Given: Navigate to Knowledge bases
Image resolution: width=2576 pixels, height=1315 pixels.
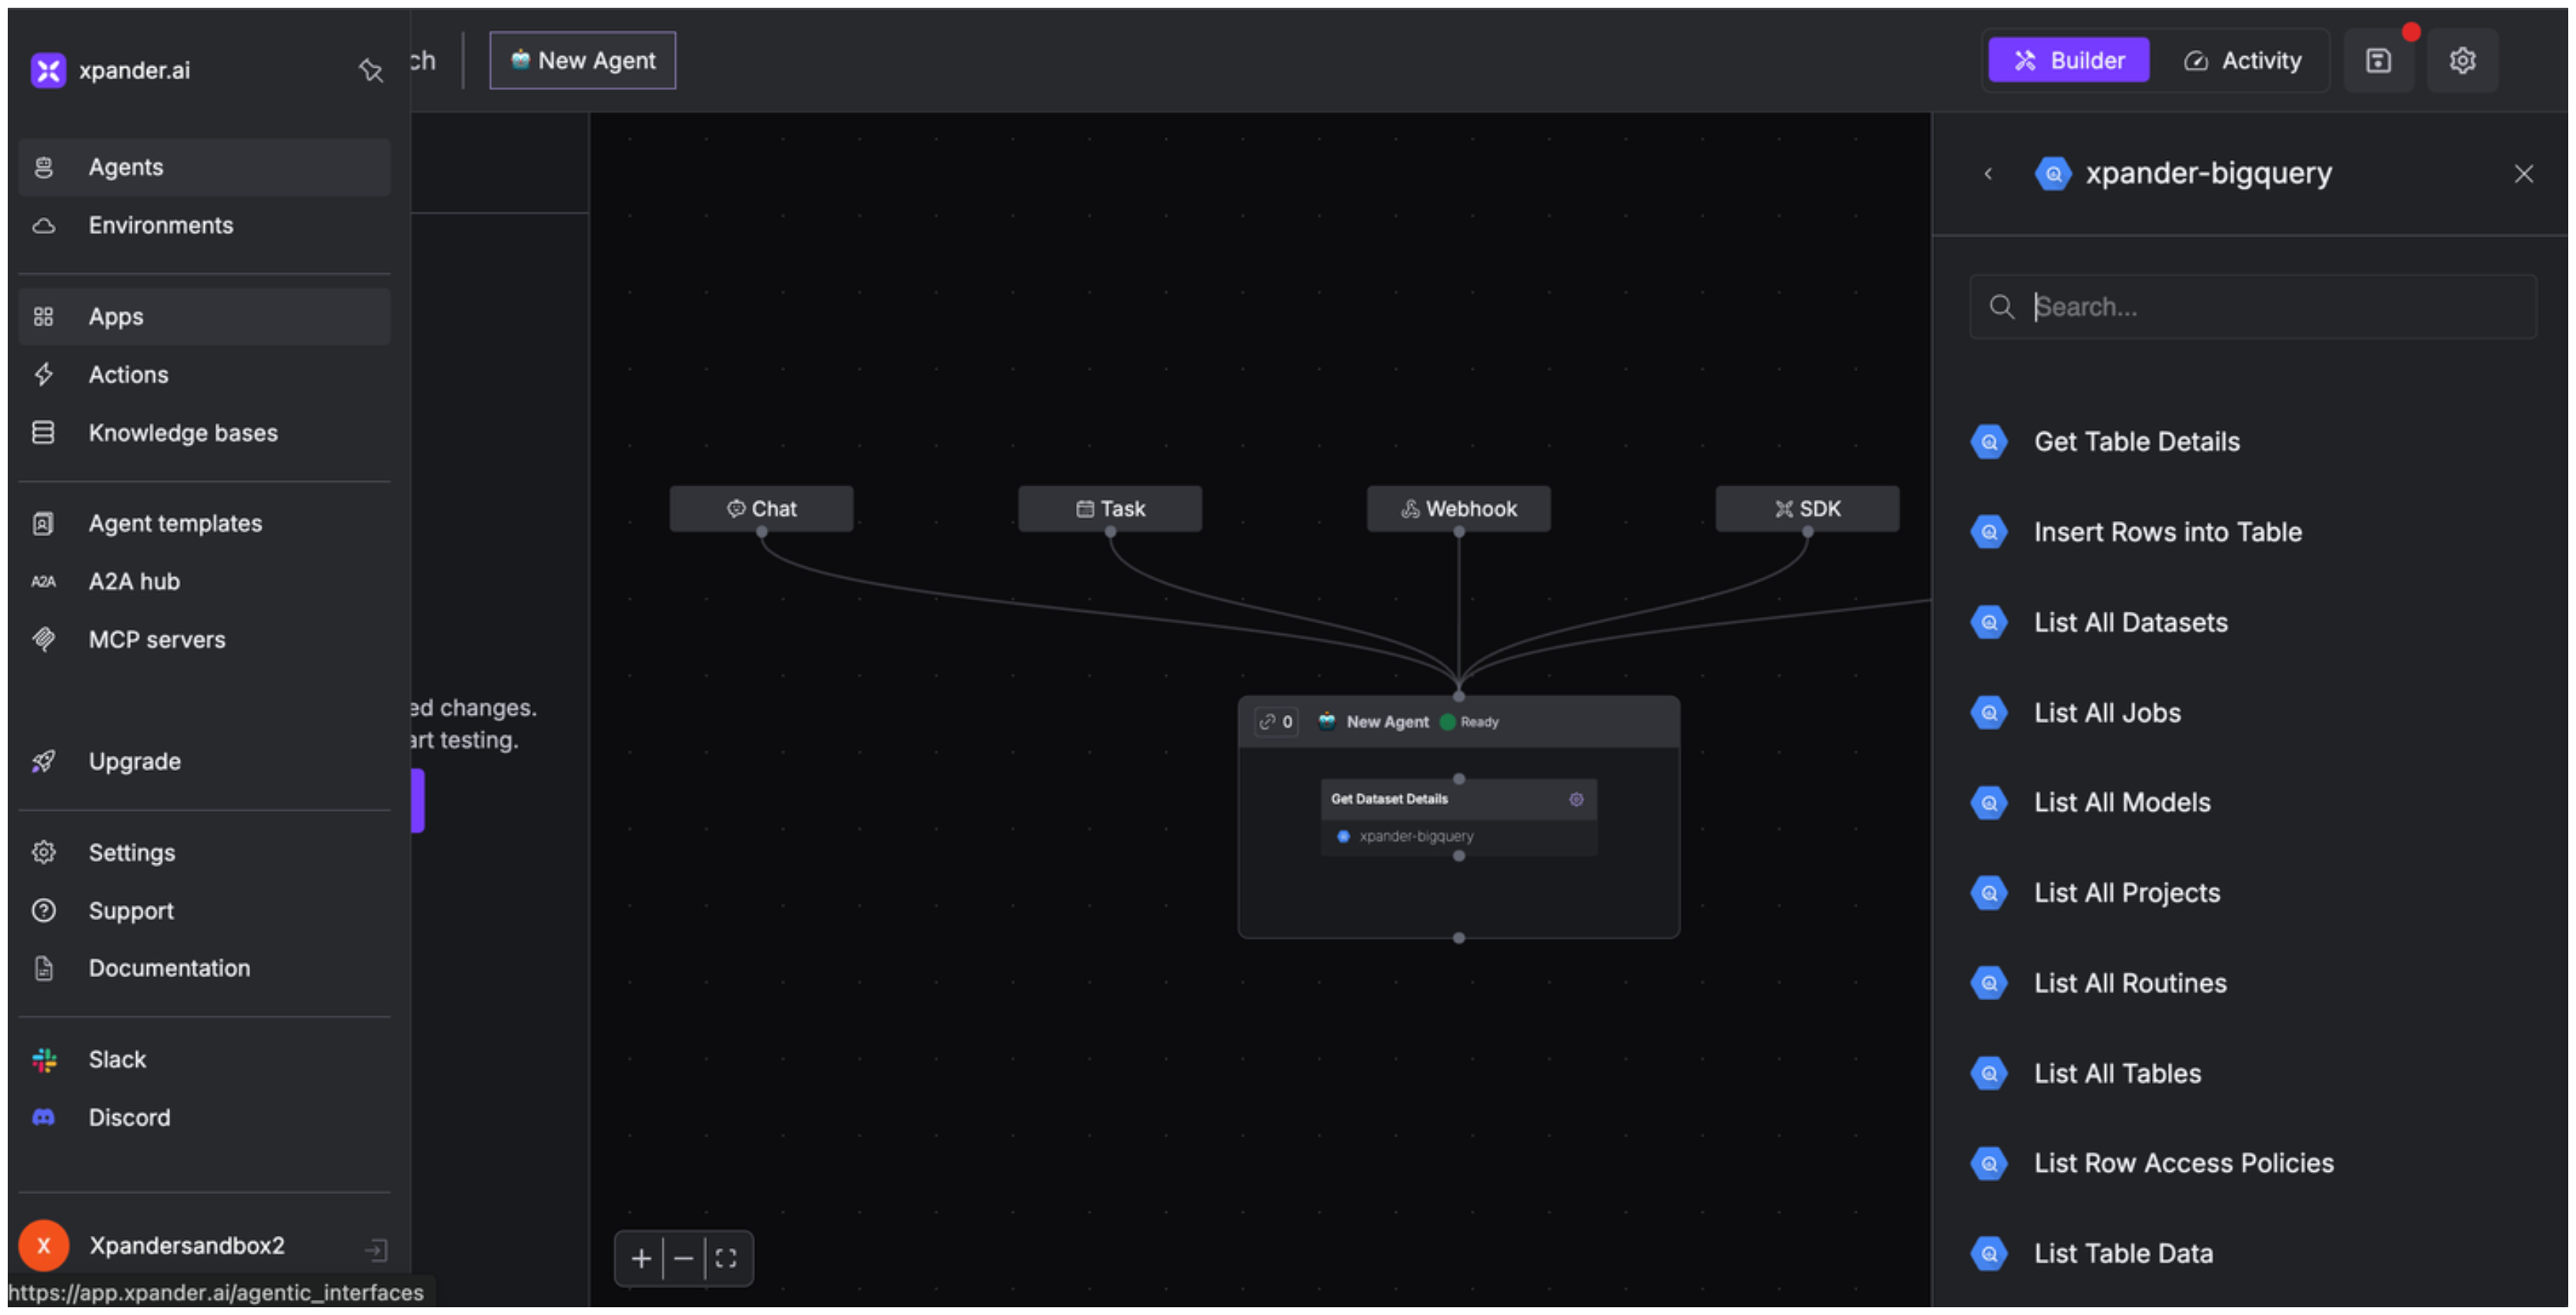Looking at the screenshot, I should (183, 433).
